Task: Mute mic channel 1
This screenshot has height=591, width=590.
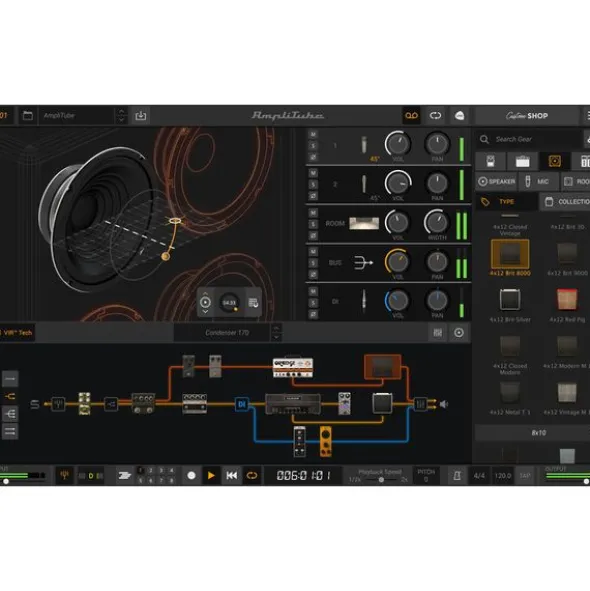Action: click(313, 135)
